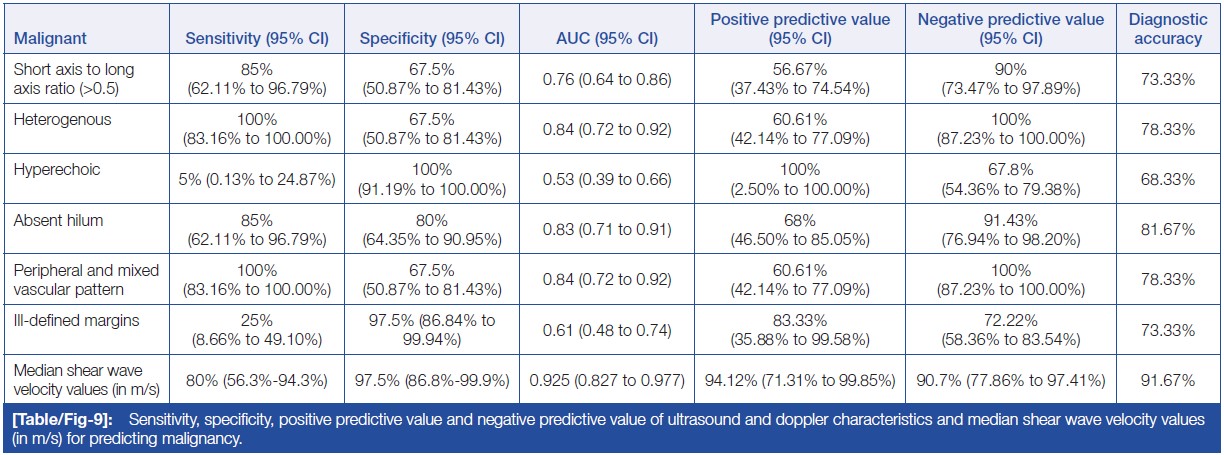Screen dimensions: 1224x455
Task: Click the 0.925 (0.827 to 0.977) AUC cell
Action: 598,380
